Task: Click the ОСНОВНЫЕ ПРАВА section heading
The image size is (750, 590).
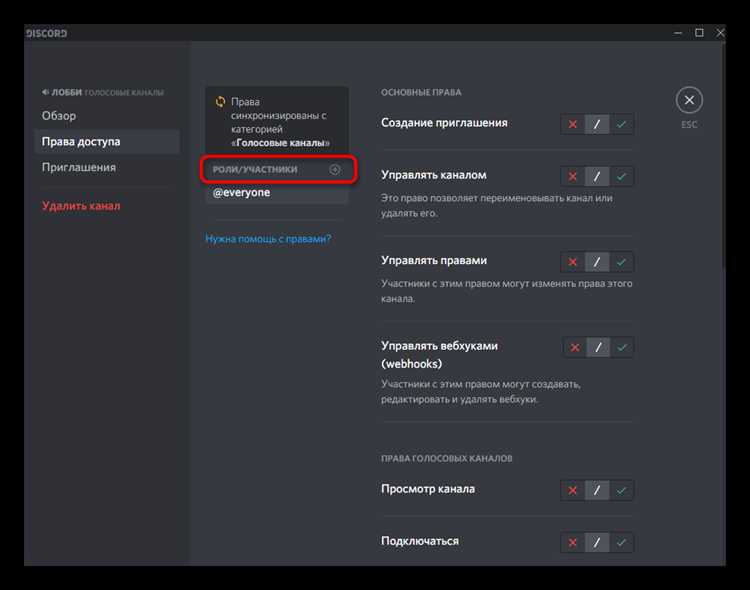Action: pos(421,92)
